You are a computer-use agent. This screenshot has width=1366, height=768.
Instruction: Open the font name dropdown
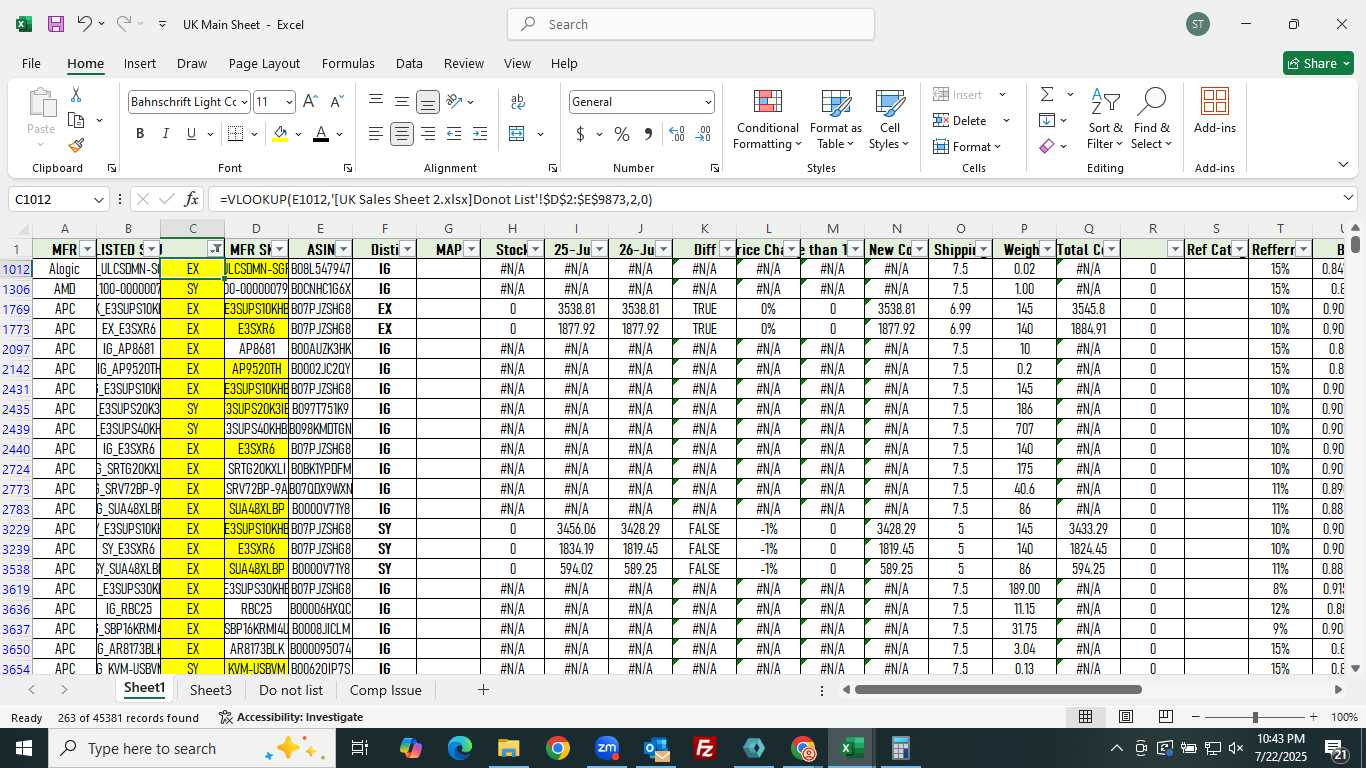point(243,102)
